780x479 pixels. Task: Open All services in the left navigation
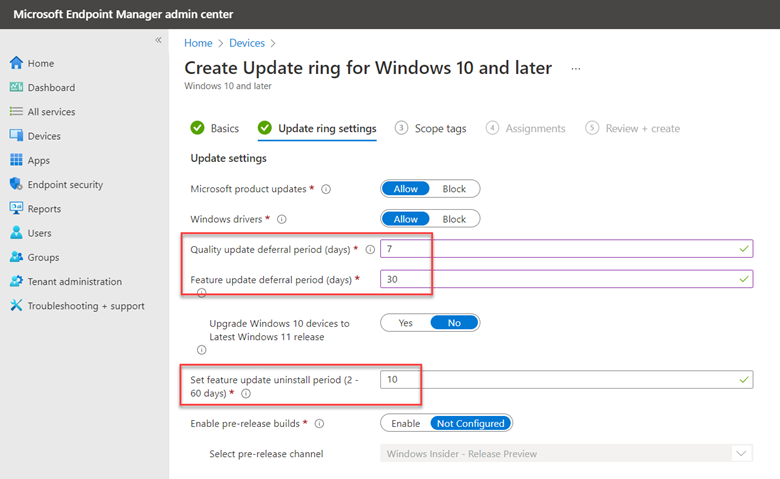tap(51, 112)
